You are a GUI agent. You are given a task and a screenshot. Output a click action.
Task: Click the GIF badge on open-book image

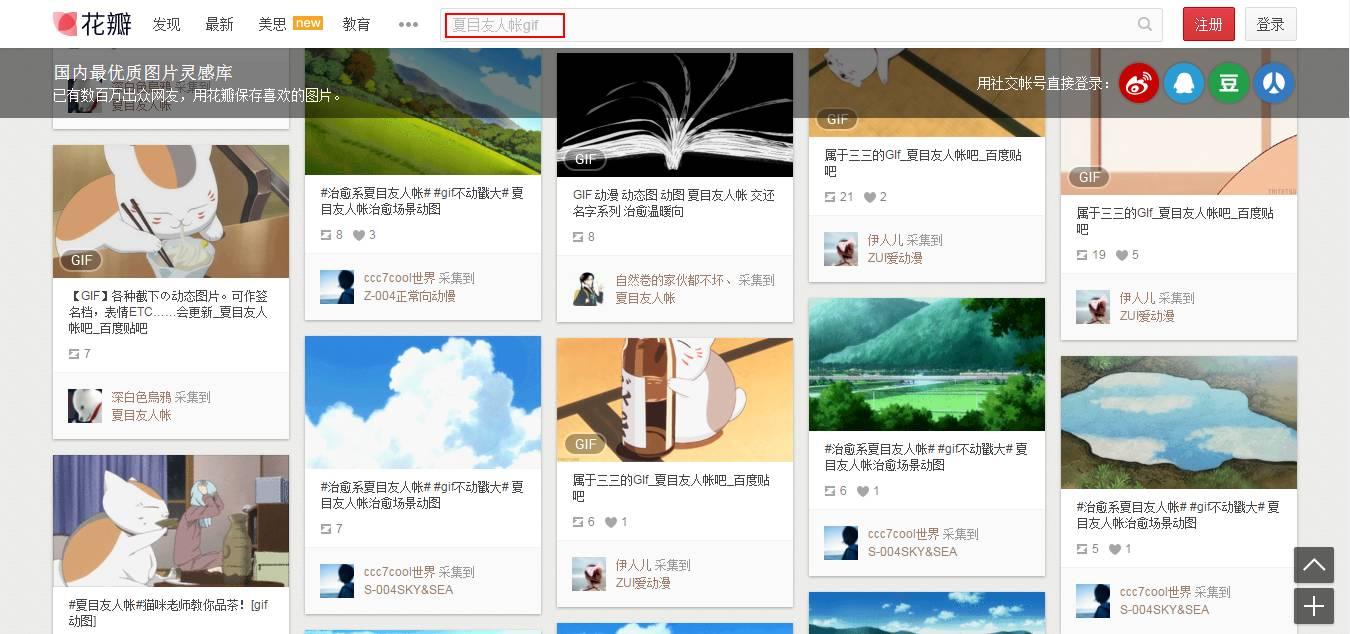pyautogui.click(x=586, y=159)
